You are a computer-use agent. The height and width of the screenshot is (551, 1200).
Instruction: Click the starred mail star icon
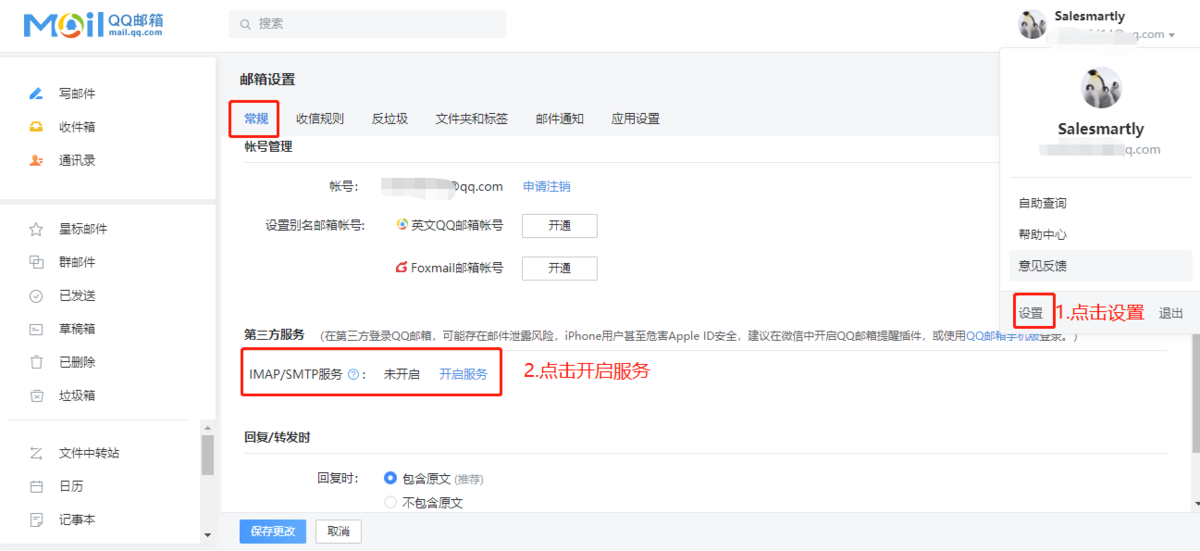coord(36,229)
